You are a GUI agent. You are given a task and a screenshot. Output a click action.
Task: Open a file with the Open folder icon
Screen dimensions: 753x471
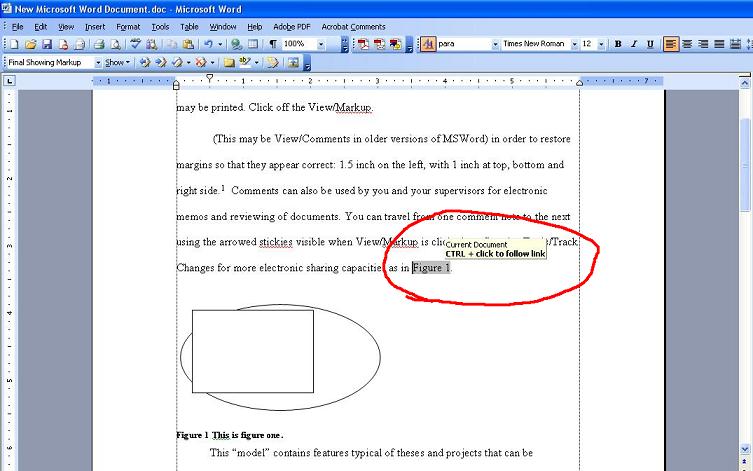pyautogui.click(x=31, y=44)
